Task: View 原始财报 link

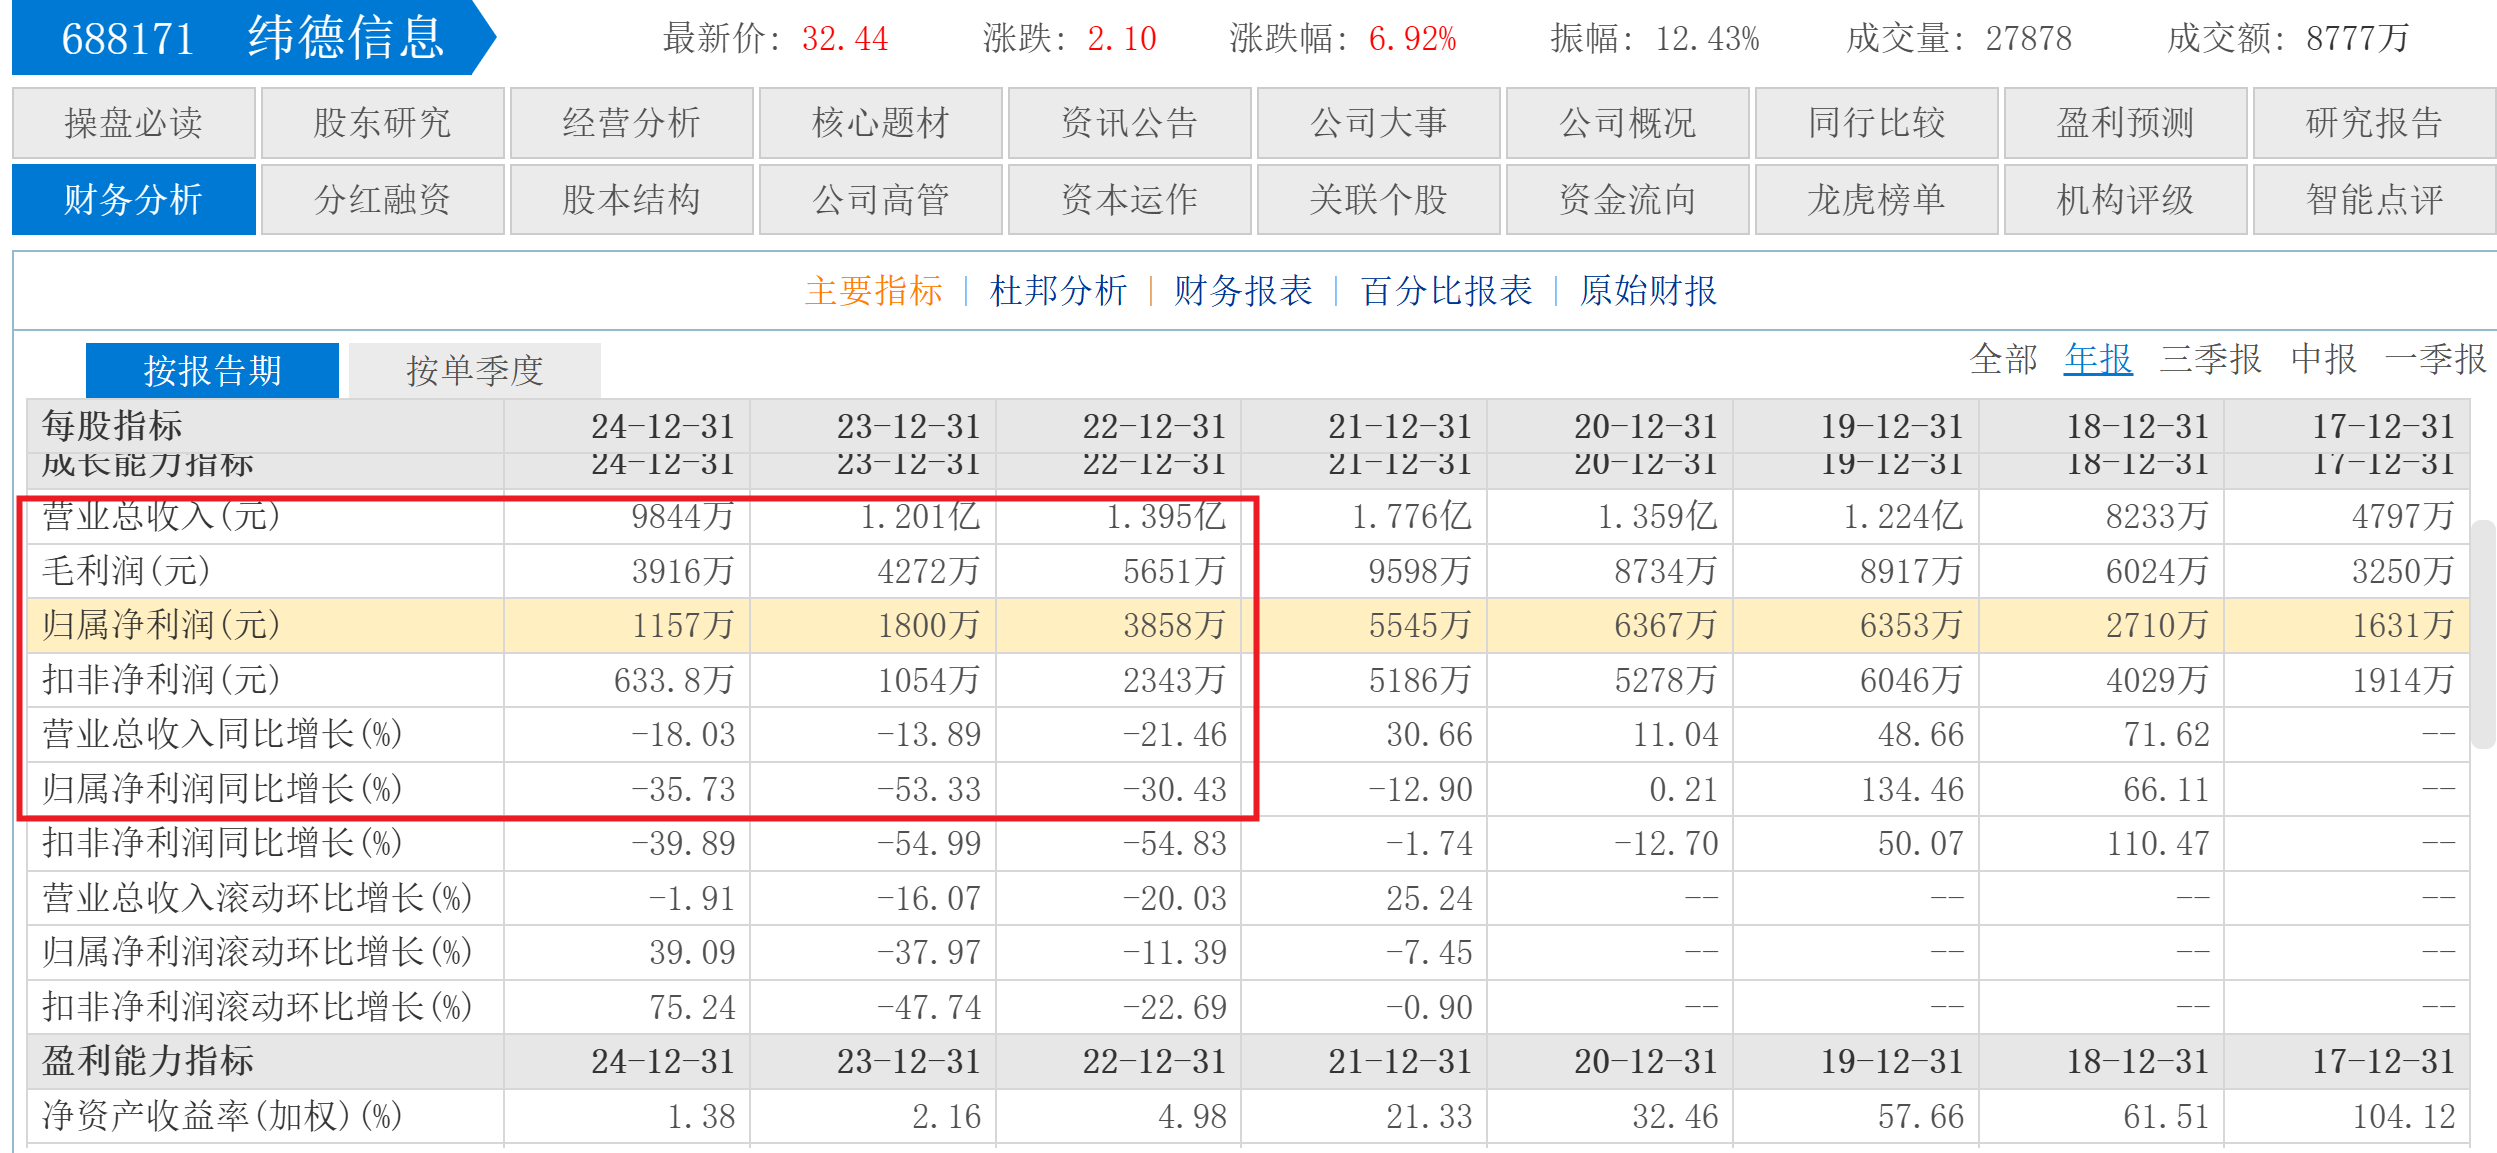Action: click(x=1648, y=291)
